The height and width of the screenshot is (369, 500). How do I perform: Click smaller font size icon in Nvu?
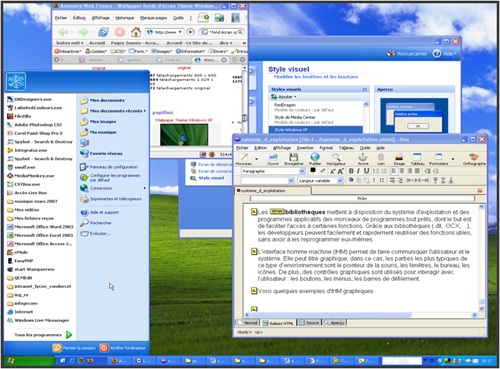click(x=332, y=171)
